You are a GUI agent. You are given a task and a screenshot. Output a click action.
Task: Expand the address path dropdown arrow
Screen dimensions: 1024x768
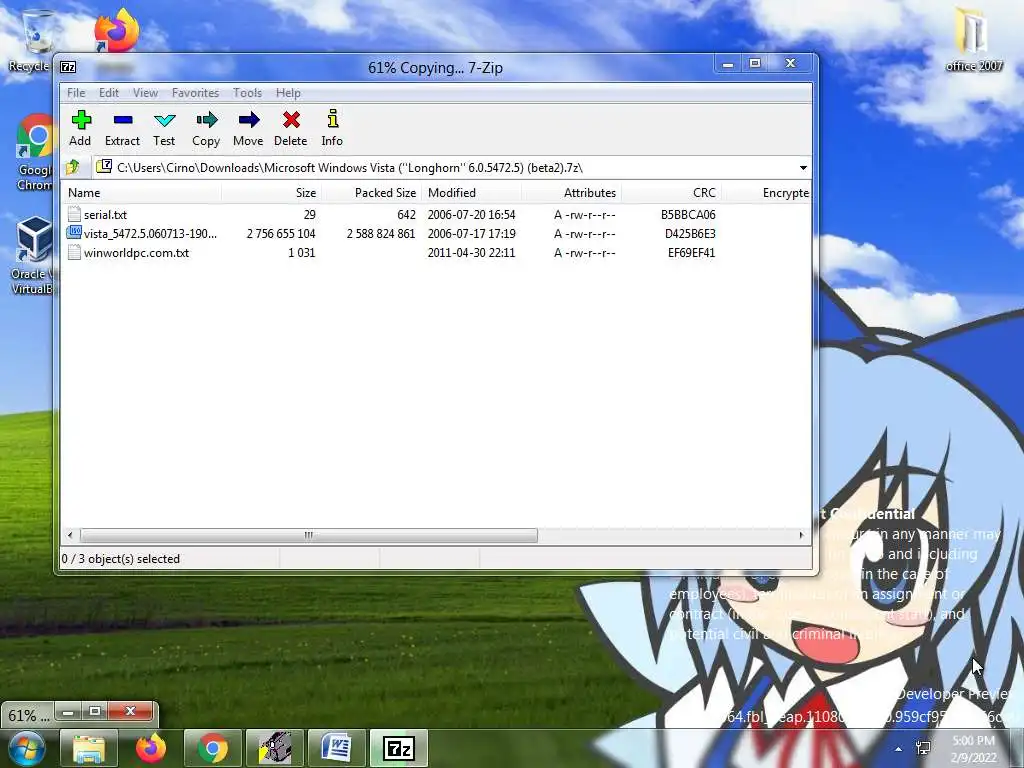(x=803, y=168)
